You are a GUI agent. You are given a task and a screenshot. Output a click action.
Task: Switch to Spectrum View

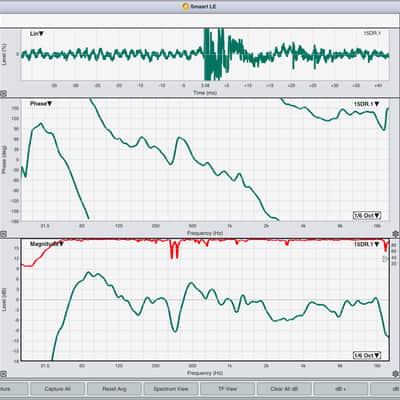(x=171, y=389)
